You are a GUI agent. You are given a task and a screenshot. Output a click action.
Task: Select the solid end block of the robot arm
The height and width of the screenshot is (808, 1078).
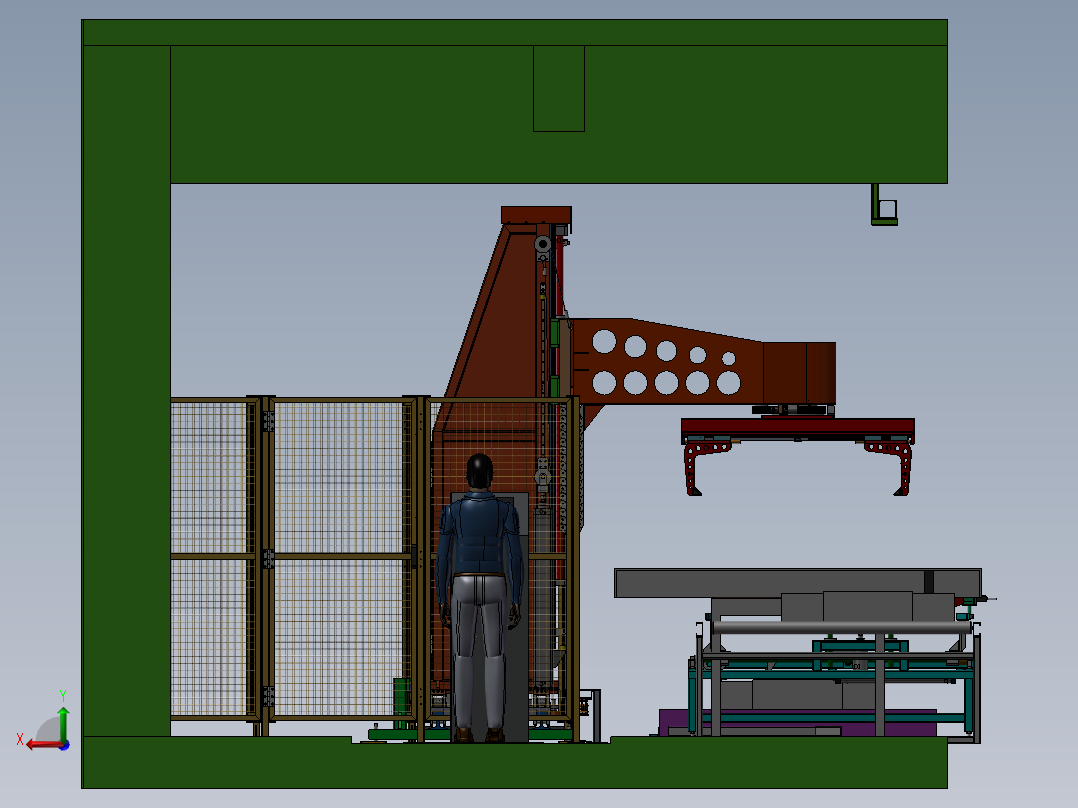[800, 373]
